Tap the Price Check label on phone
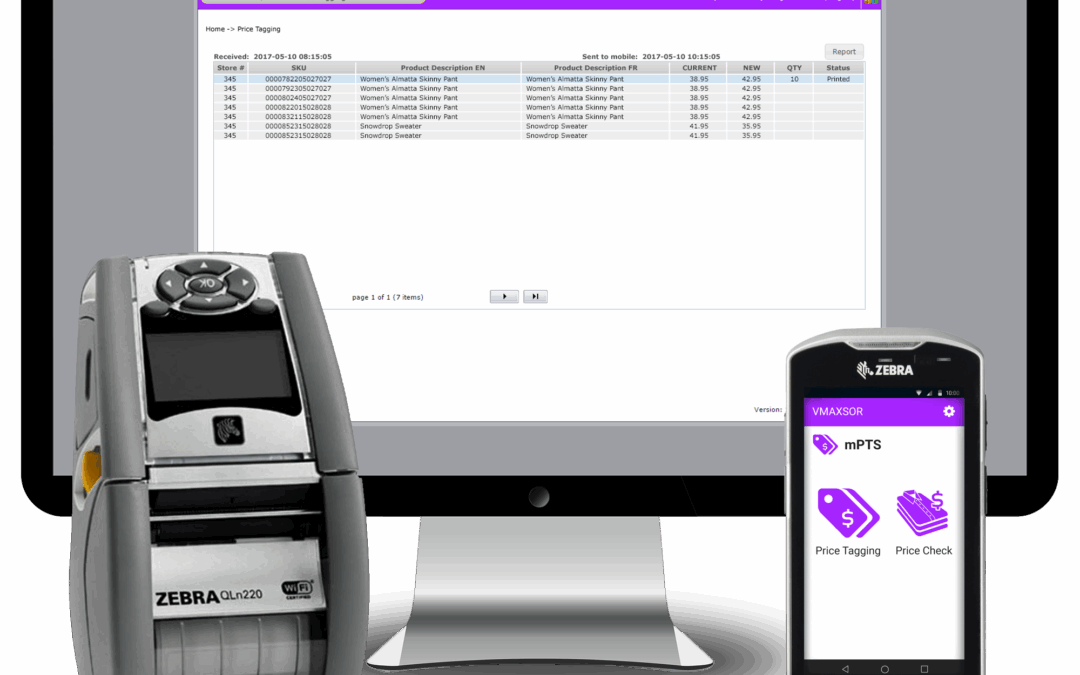 [924, 550]
